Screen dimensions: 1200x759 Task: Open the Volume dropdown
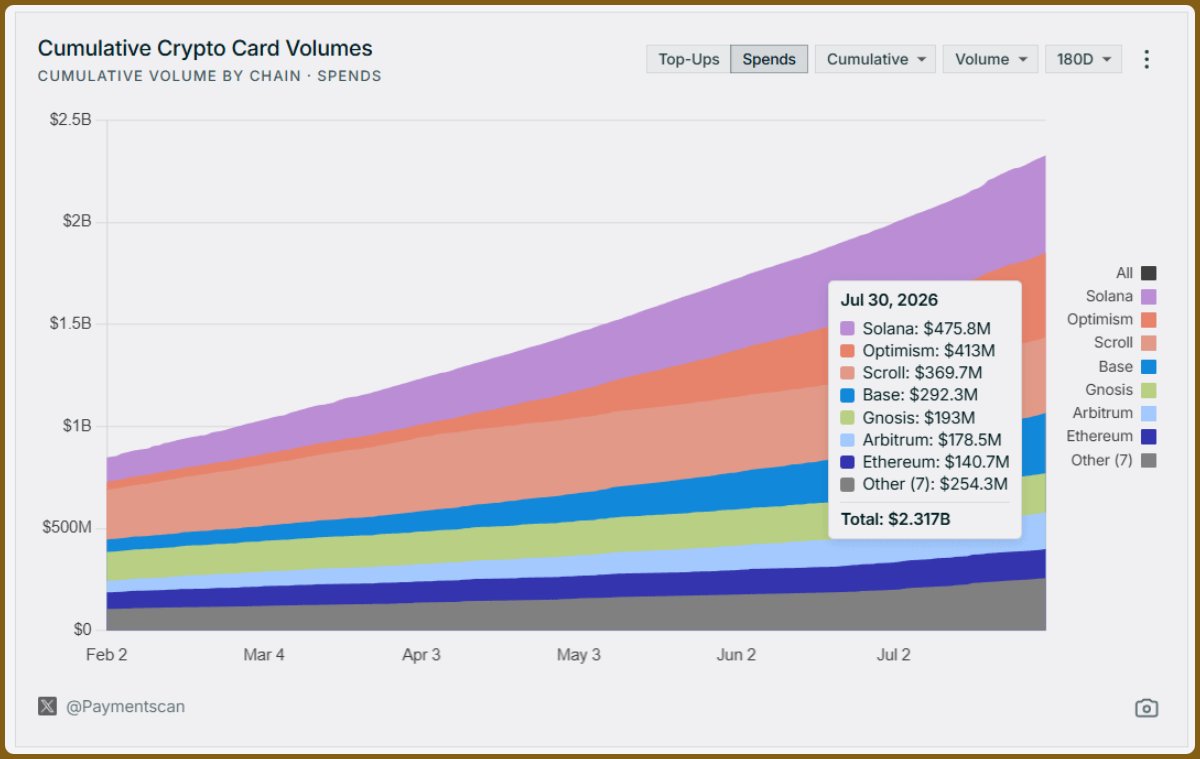click(991, 59)
